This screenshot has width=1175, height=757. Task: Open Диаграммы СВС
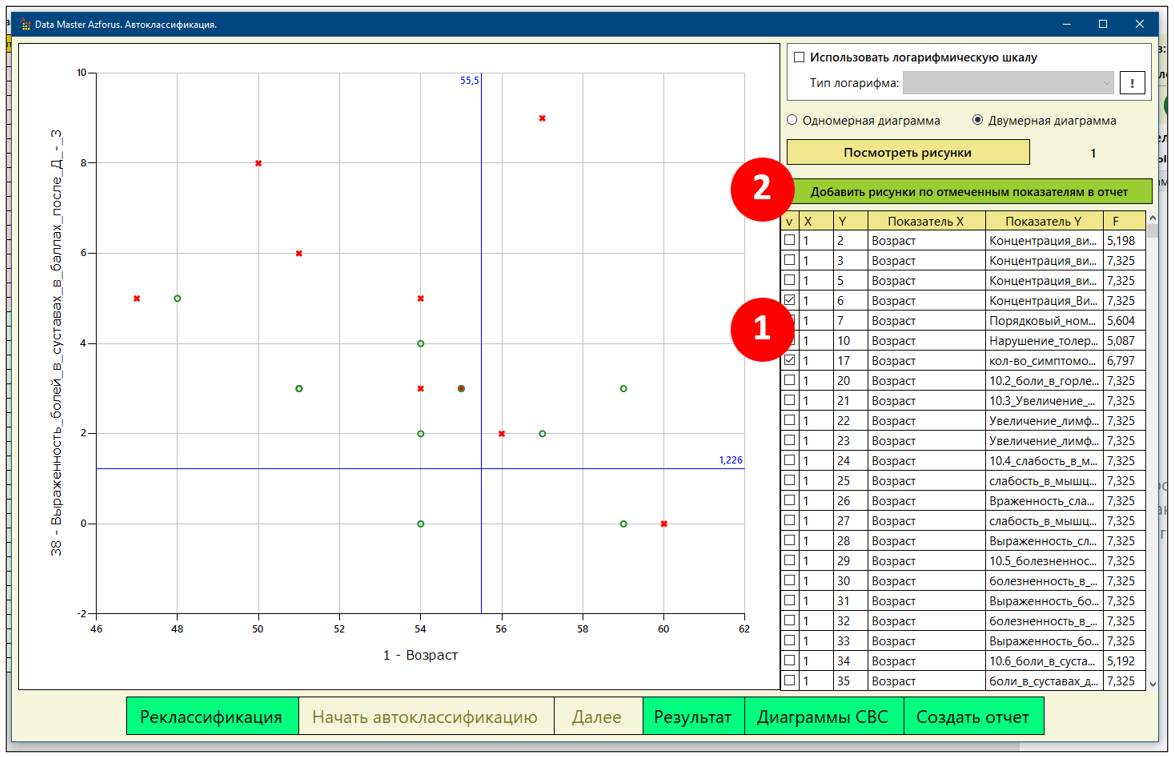(823, 717)
